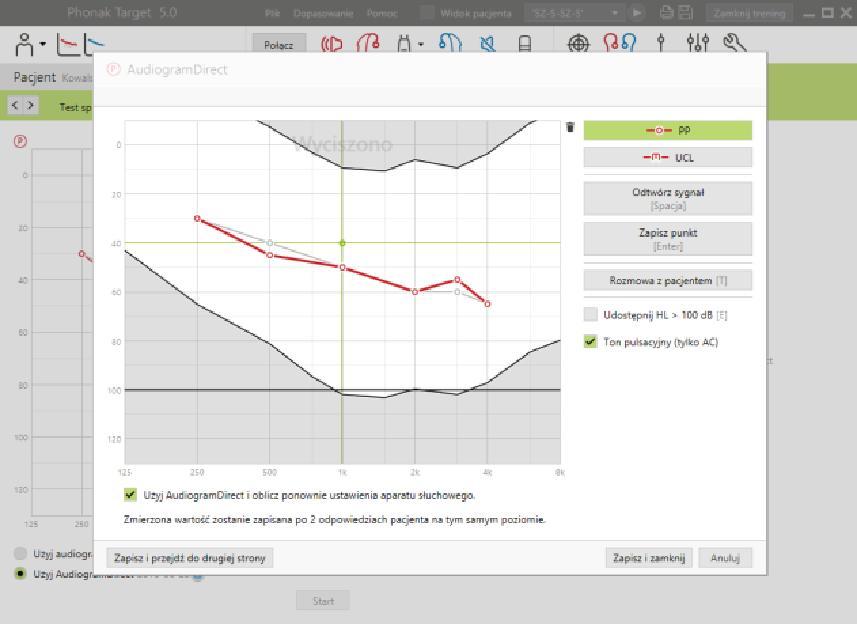Click the save diskette icon in title bar
Screen dimensions: 857x624
click(x=685, y=12)
